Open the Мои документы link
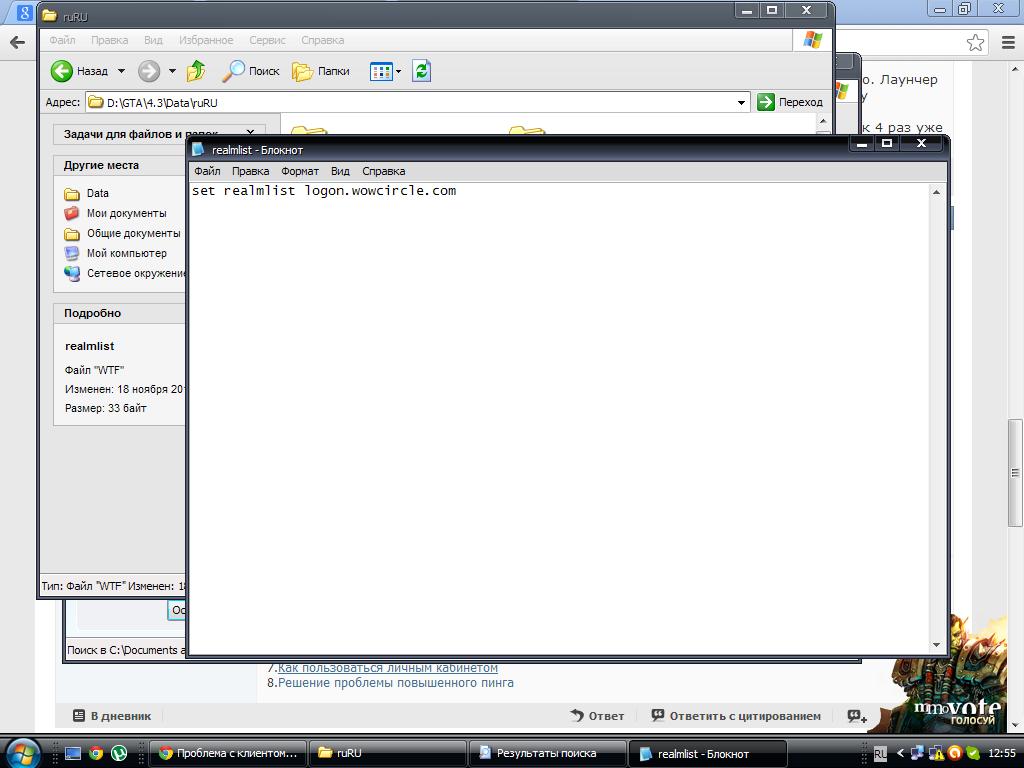This screenshot has height=768, width=1024. tap(126, 213)
